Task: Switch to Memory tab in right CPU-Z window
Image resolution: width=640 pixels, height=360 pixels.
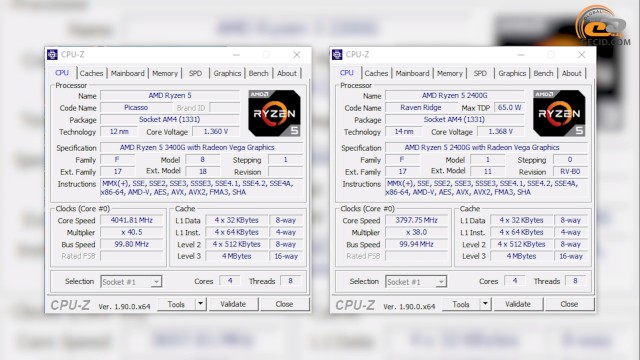Action: (x=450, y=73)
